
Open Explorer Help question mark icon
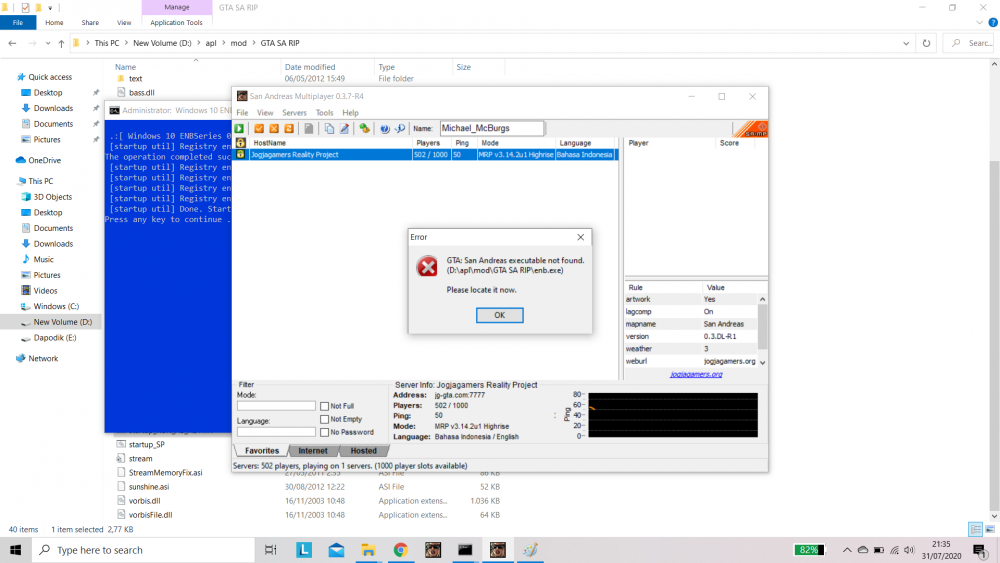[x=992, y=22]
